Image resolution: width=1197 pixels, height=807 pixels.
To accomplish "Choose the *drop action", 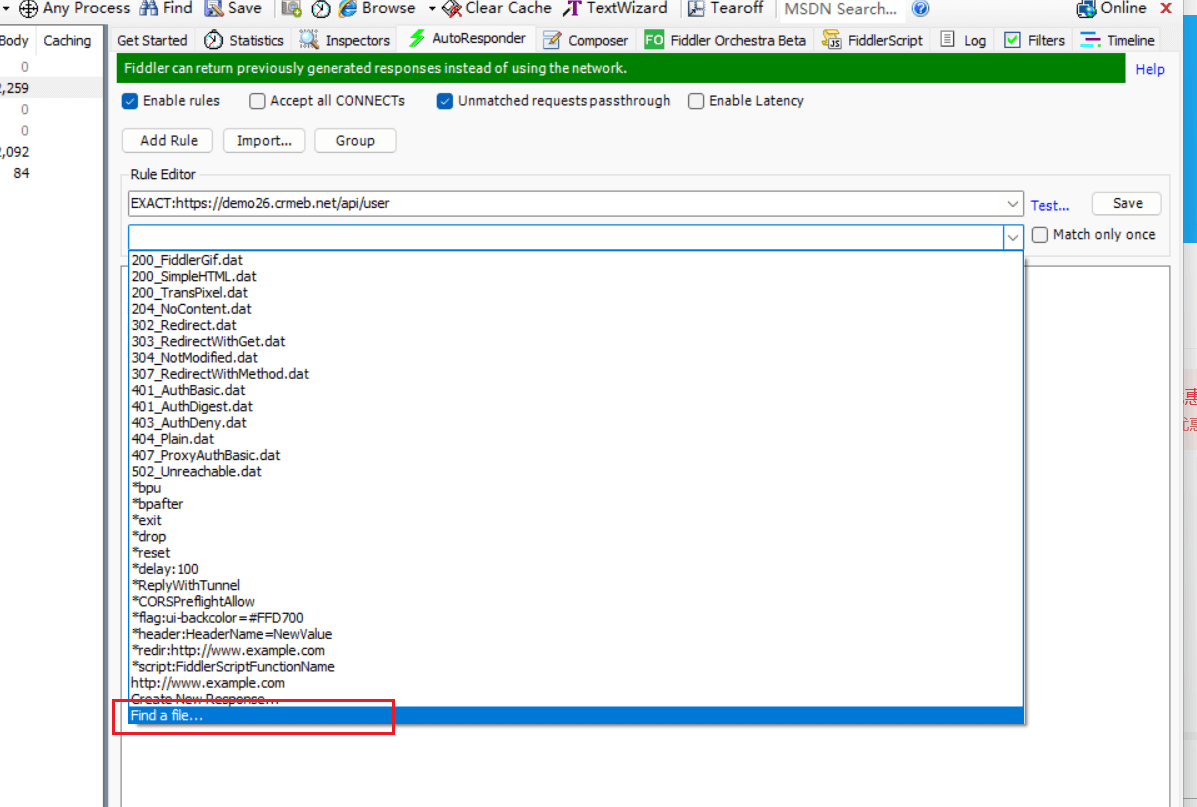I will (576, 537).
